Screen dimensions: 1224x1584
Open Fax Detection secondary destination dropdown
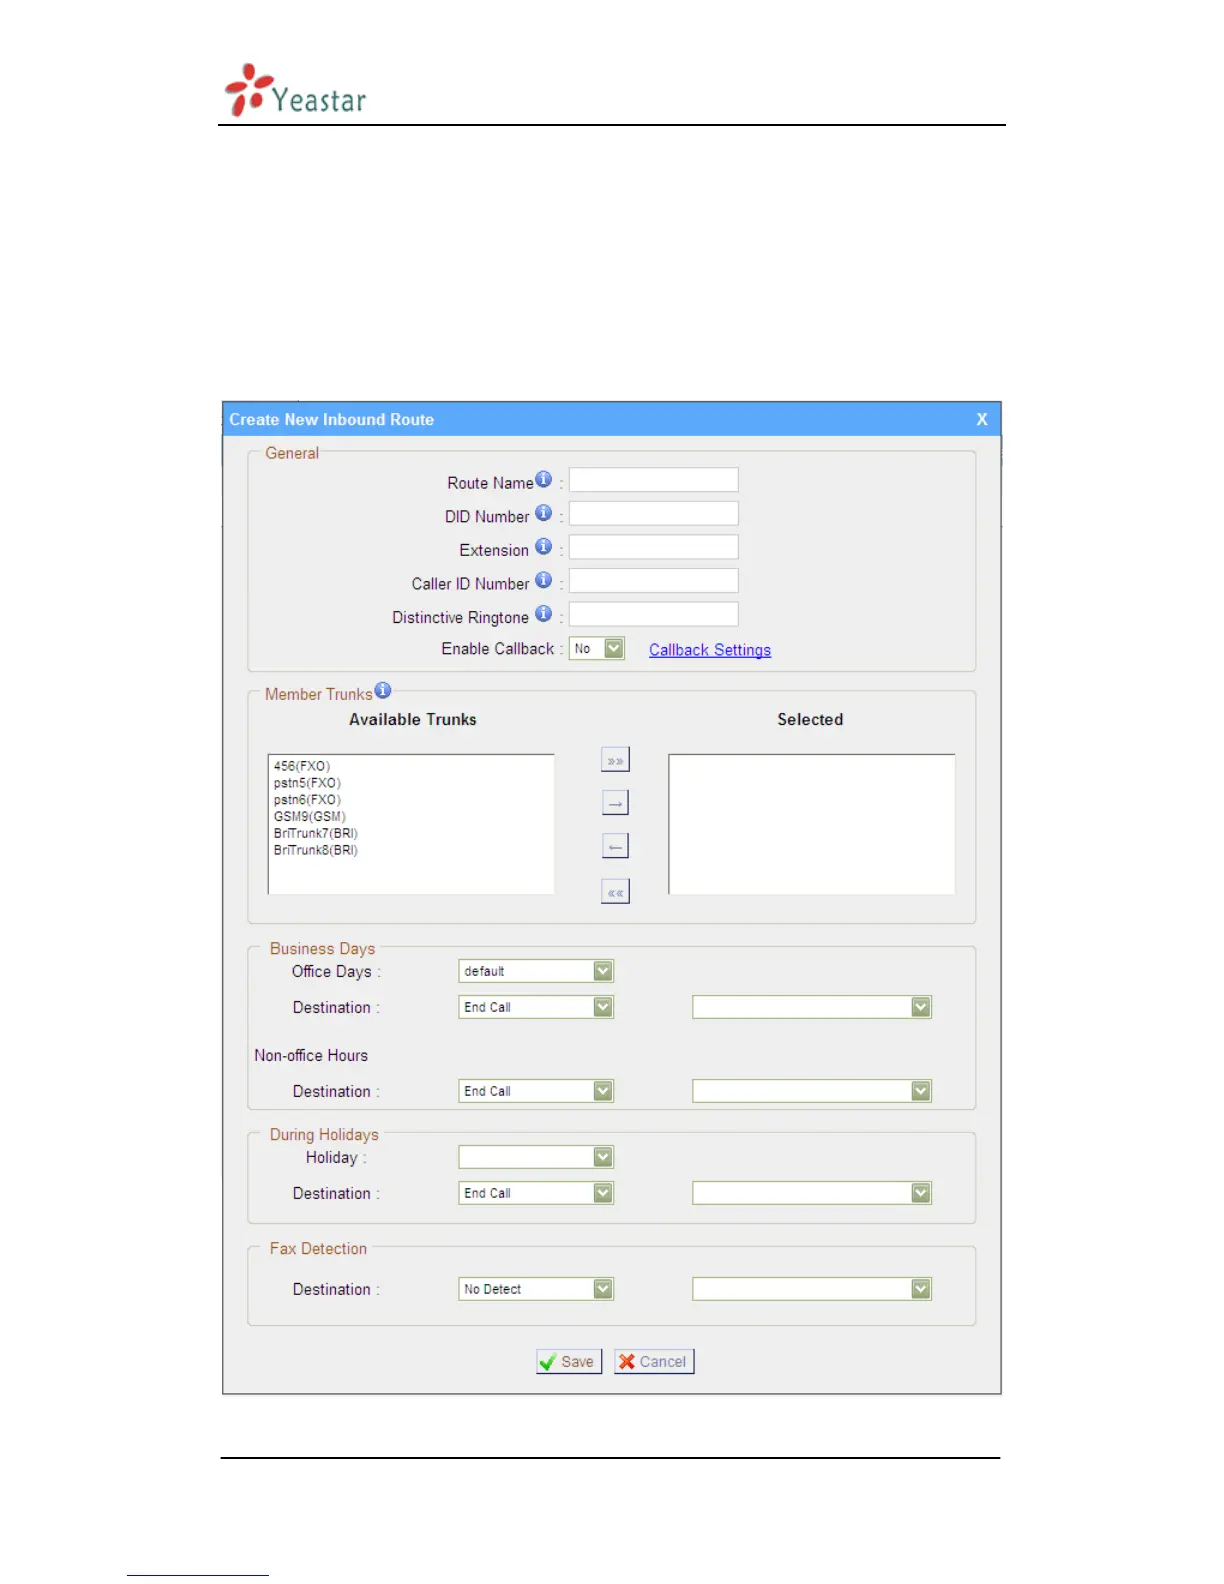coord(812,1289)
